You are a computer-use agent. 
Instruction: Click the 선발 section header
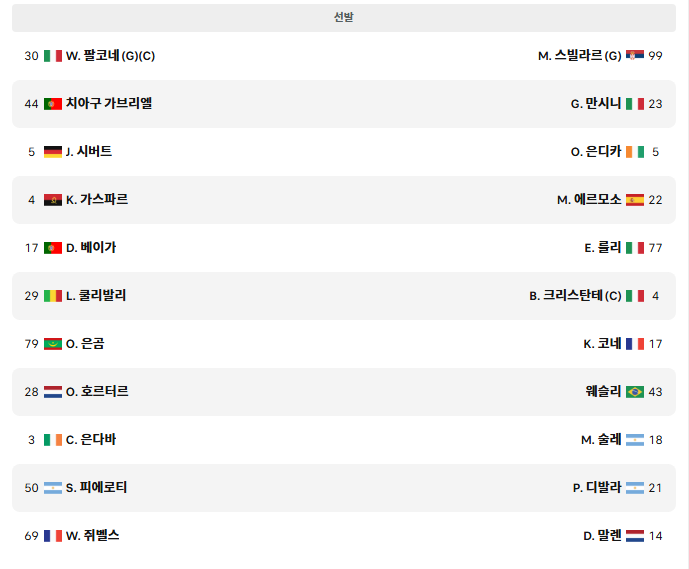pos(344,18)
